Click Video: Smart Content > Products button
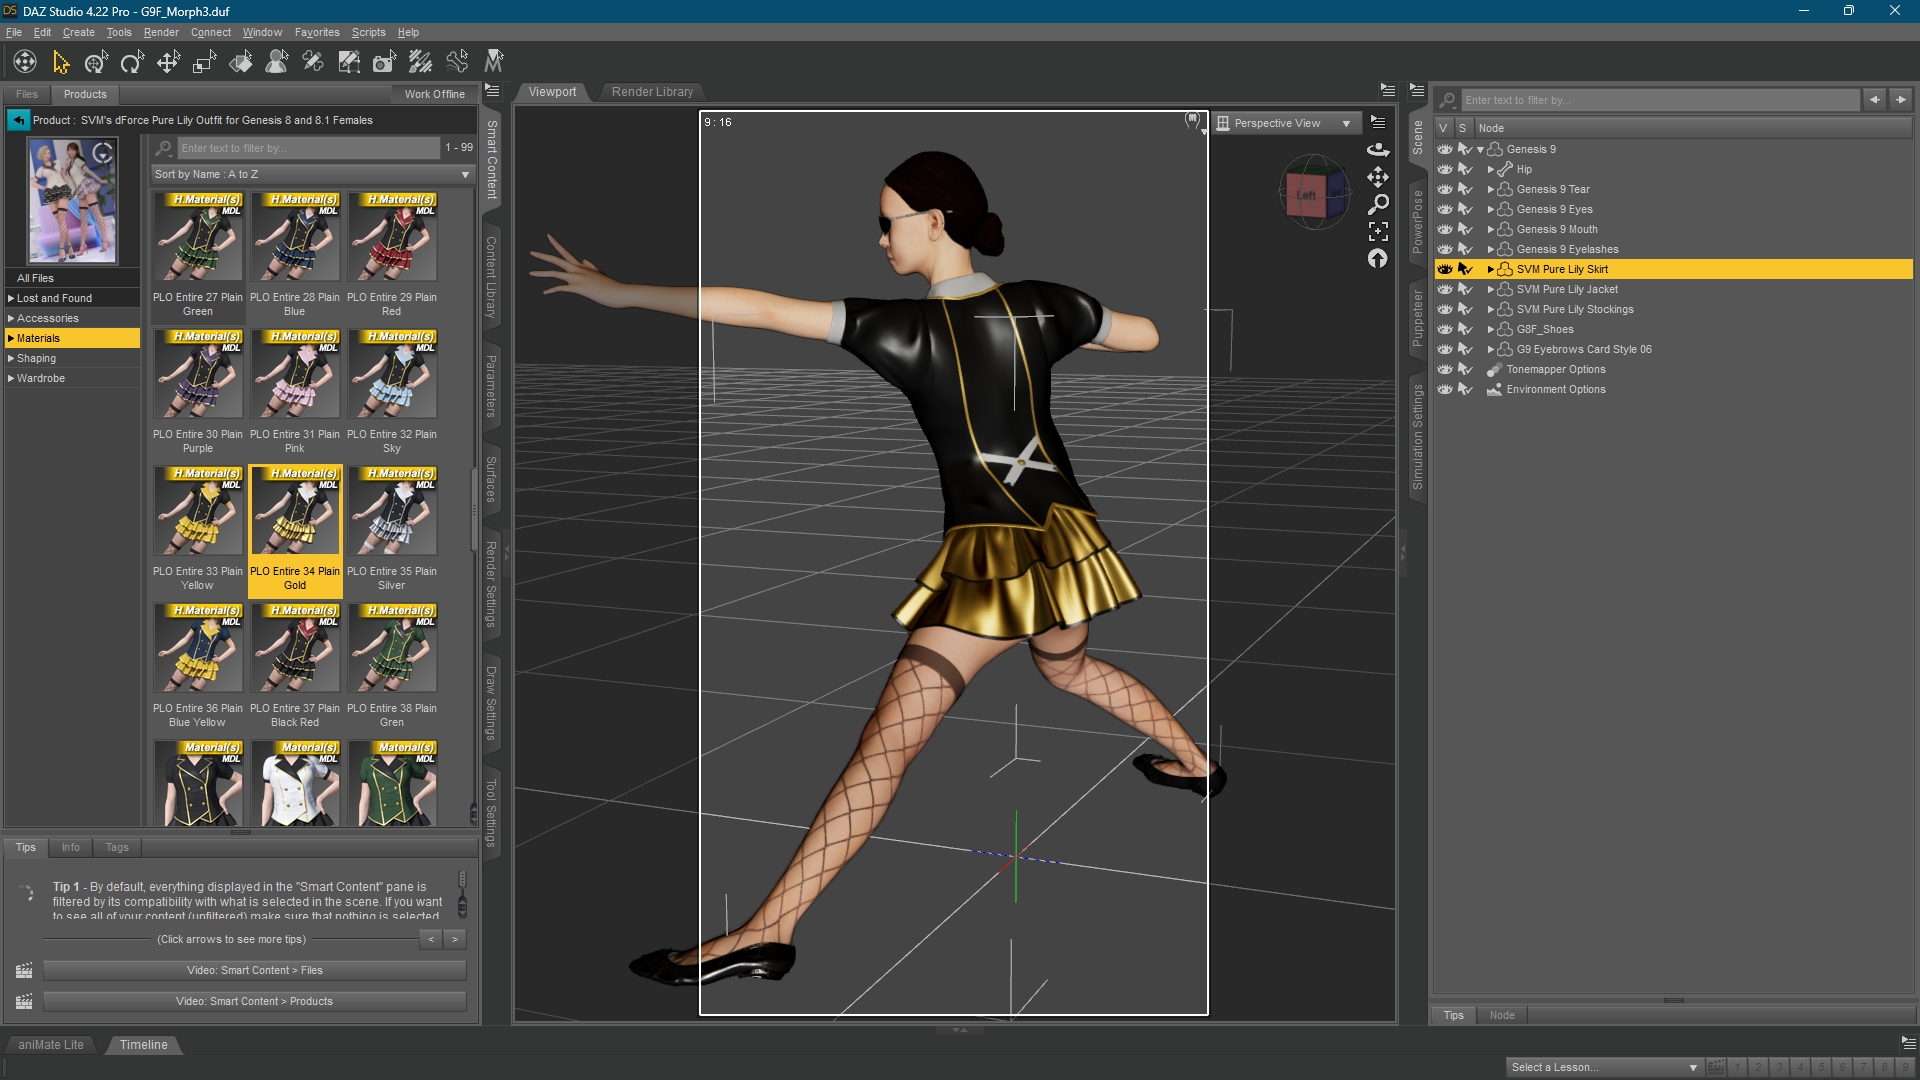Screen dimensions: 1920x1080 pos(254,1001)
